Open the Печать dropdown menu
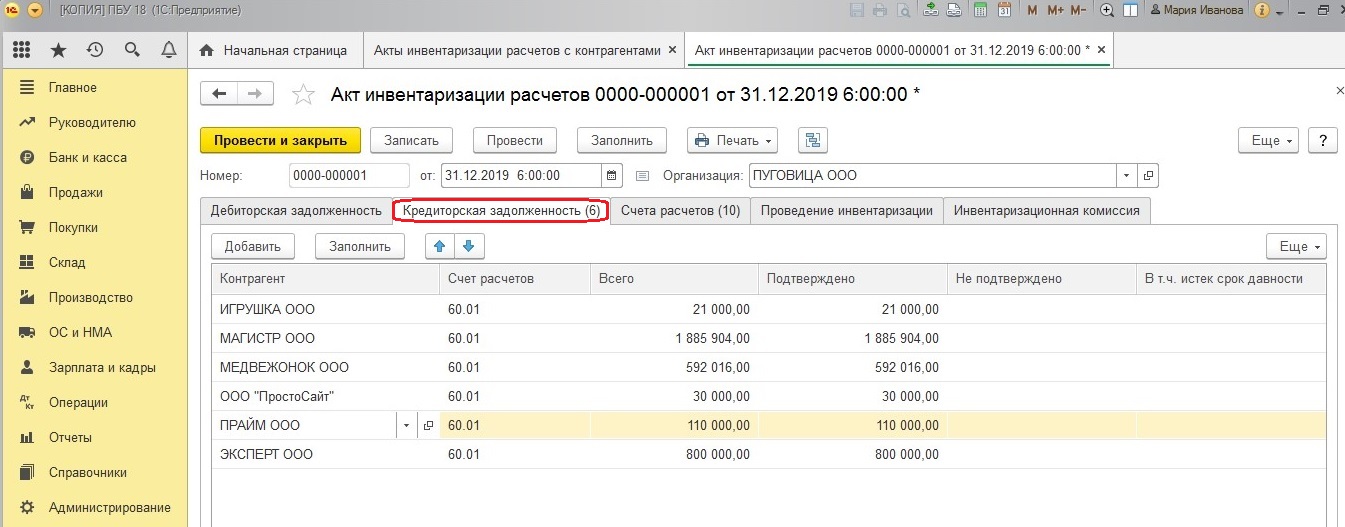Viewport: 1345px width, 527px height. [x=733, y=141]
